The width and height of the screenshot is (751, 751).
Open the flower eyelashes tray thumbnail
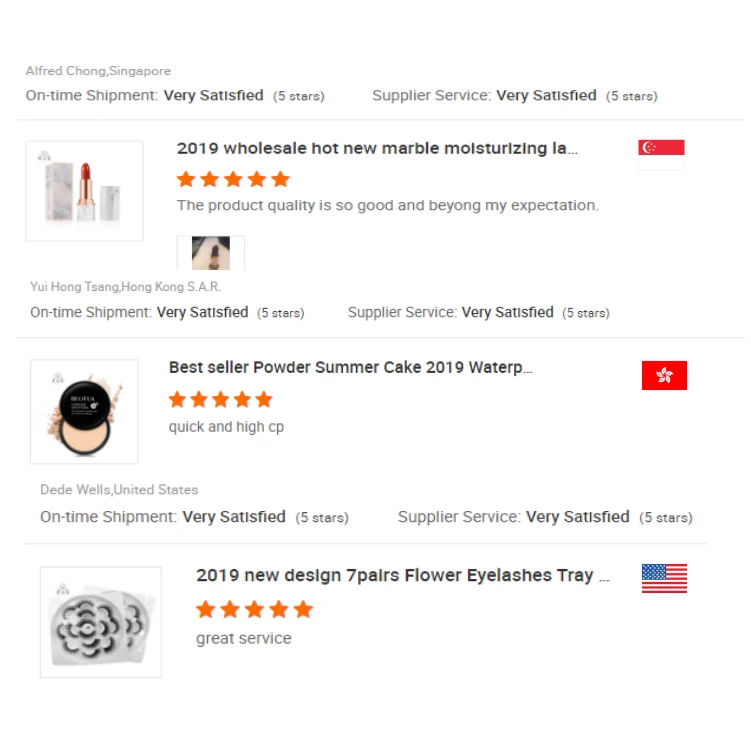(100, 622)
